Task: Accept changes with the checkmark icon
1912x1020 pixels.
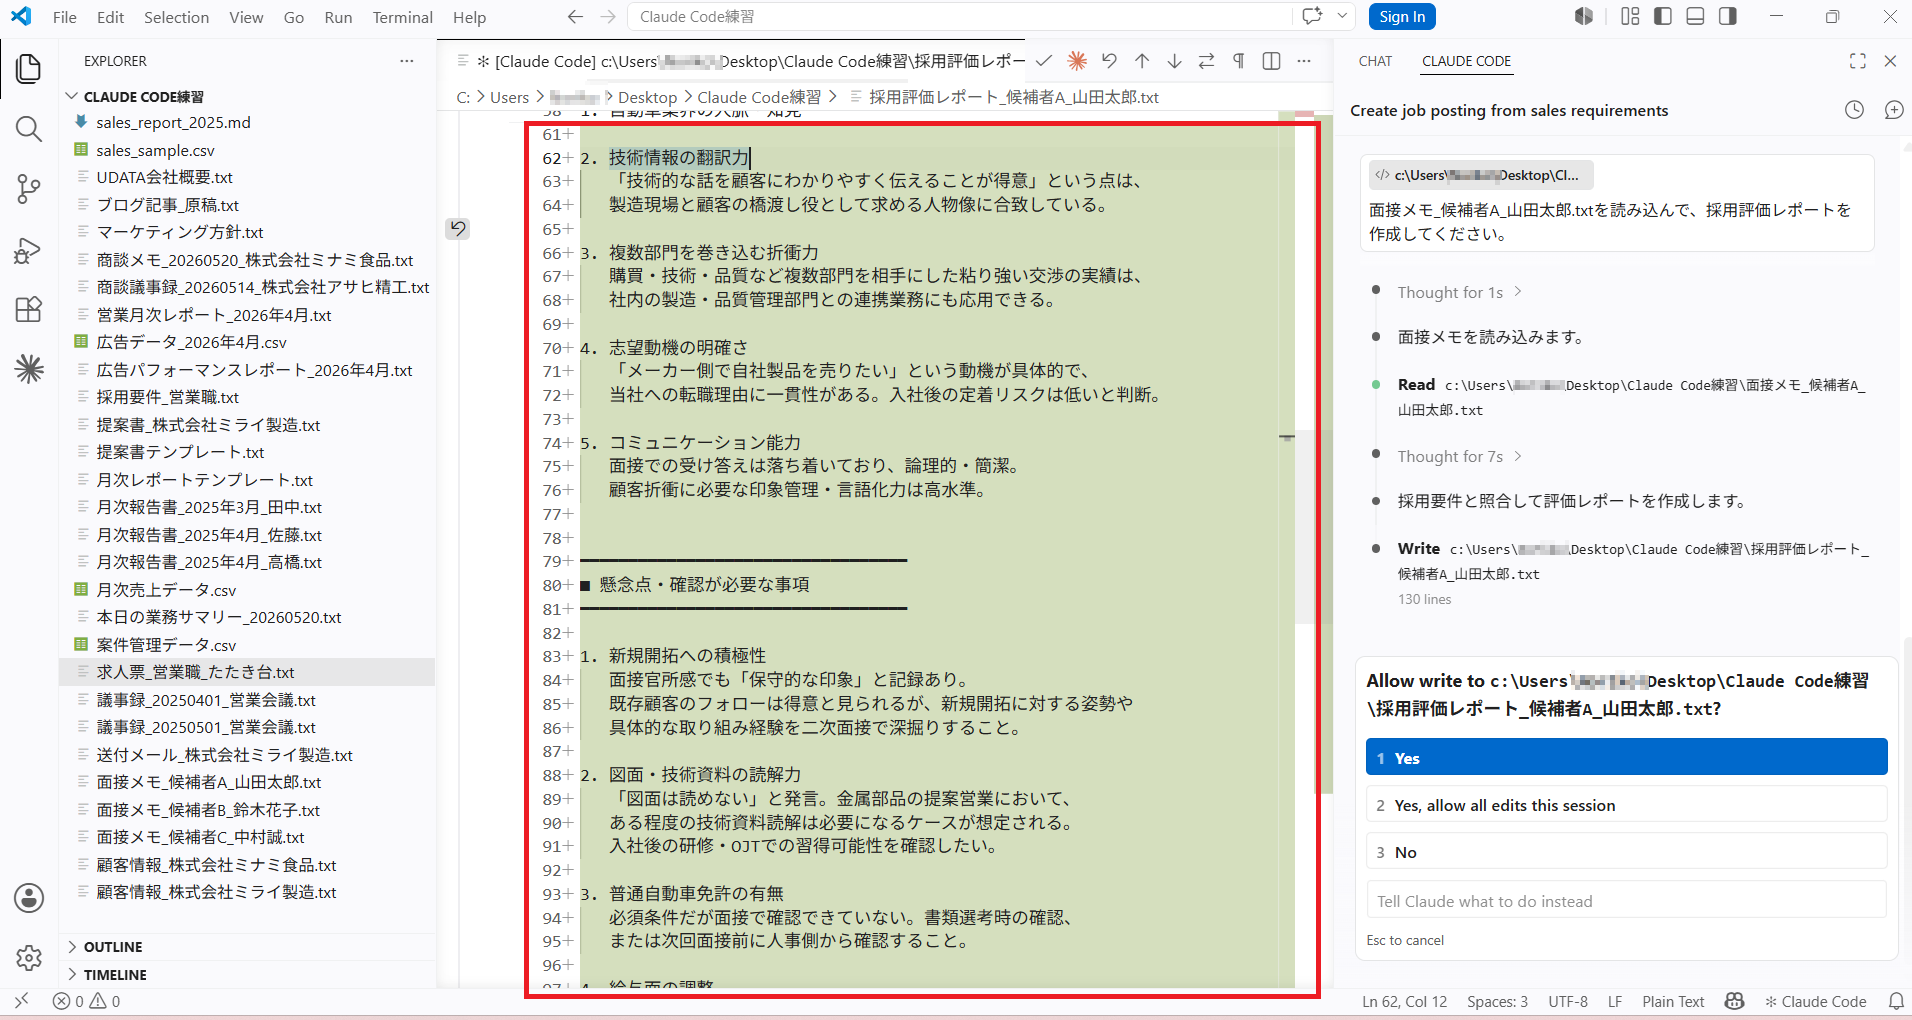Action: tap(1043, 61)
